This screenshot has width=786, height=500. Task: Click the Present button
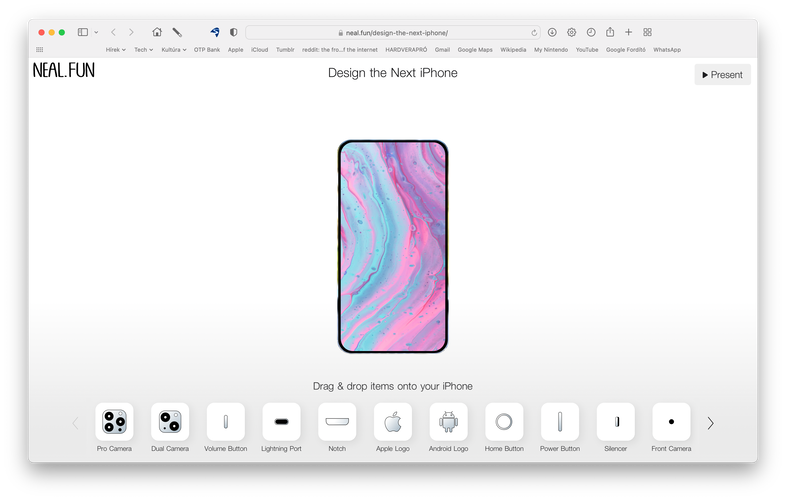pos(722,75)
